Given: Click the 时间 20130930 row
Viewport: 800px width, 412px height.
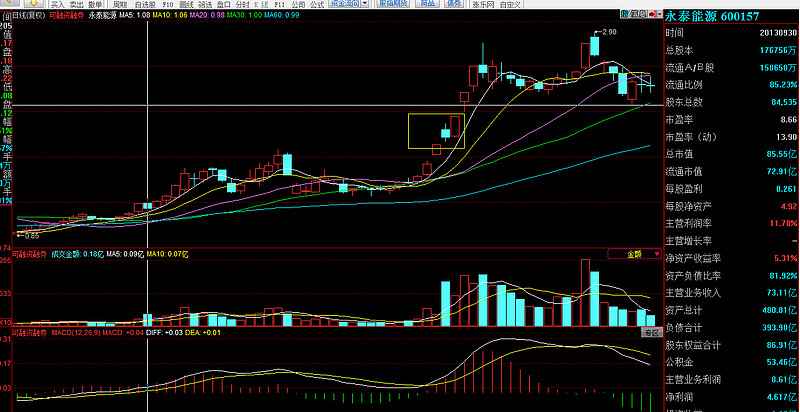Looking at the screenshot, I should tap(731, 33).
